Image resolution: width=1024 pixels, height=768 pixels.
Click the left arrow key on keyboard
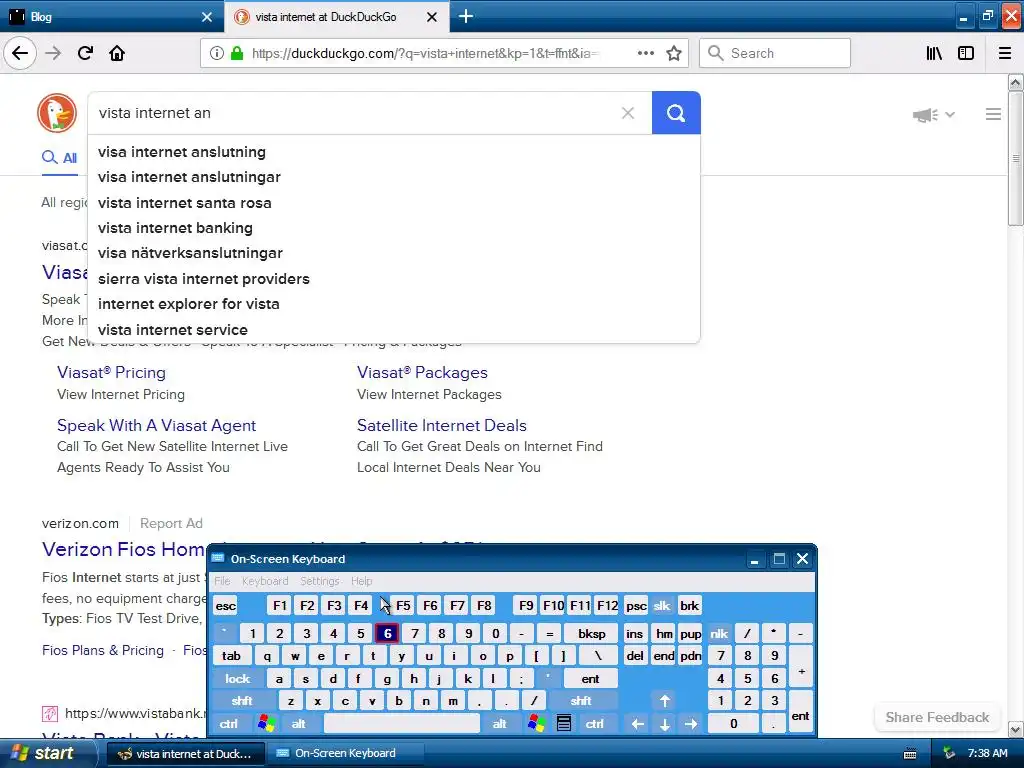[x=637, y=724]
